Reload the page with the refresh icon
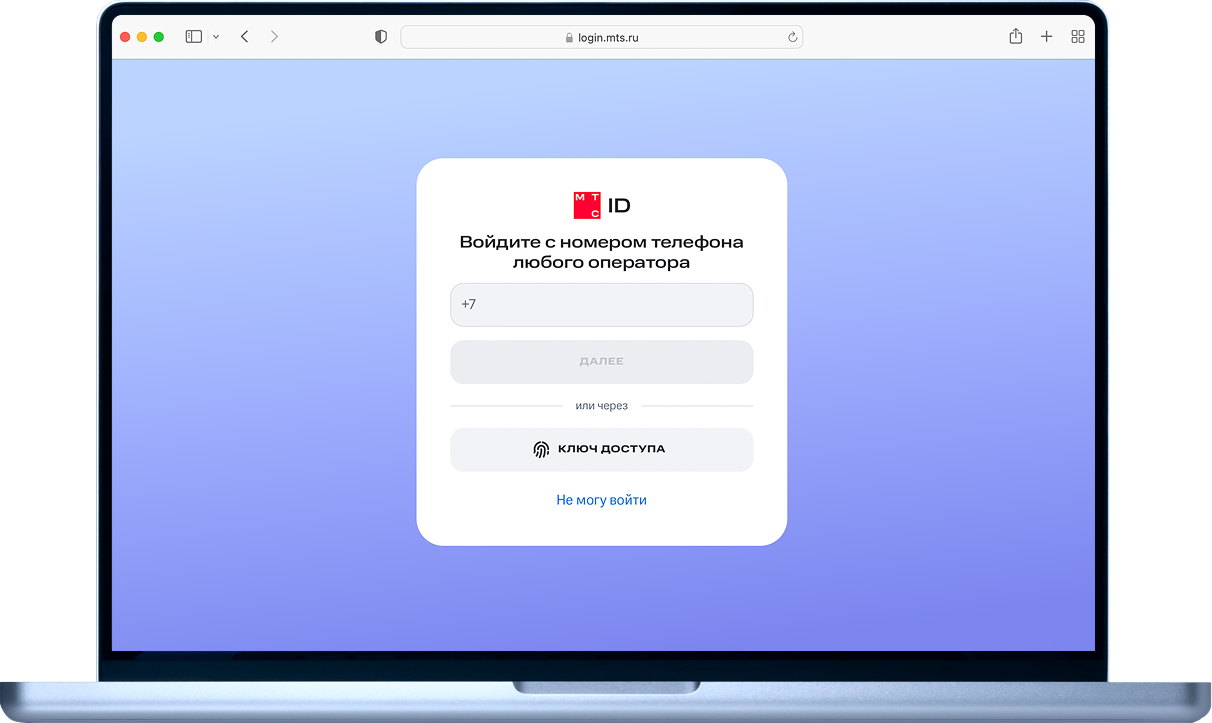 pyautogui.click(x=792, y=37)
